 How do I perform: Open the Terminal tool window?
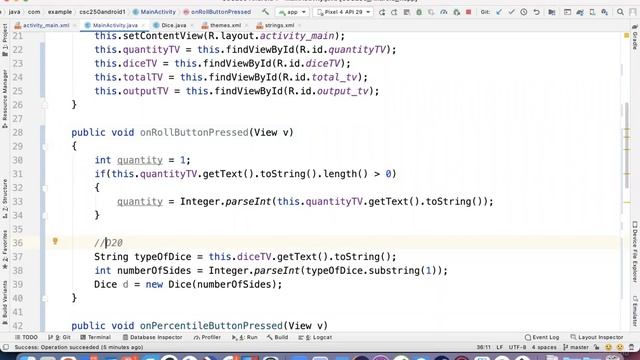[96, 338]
